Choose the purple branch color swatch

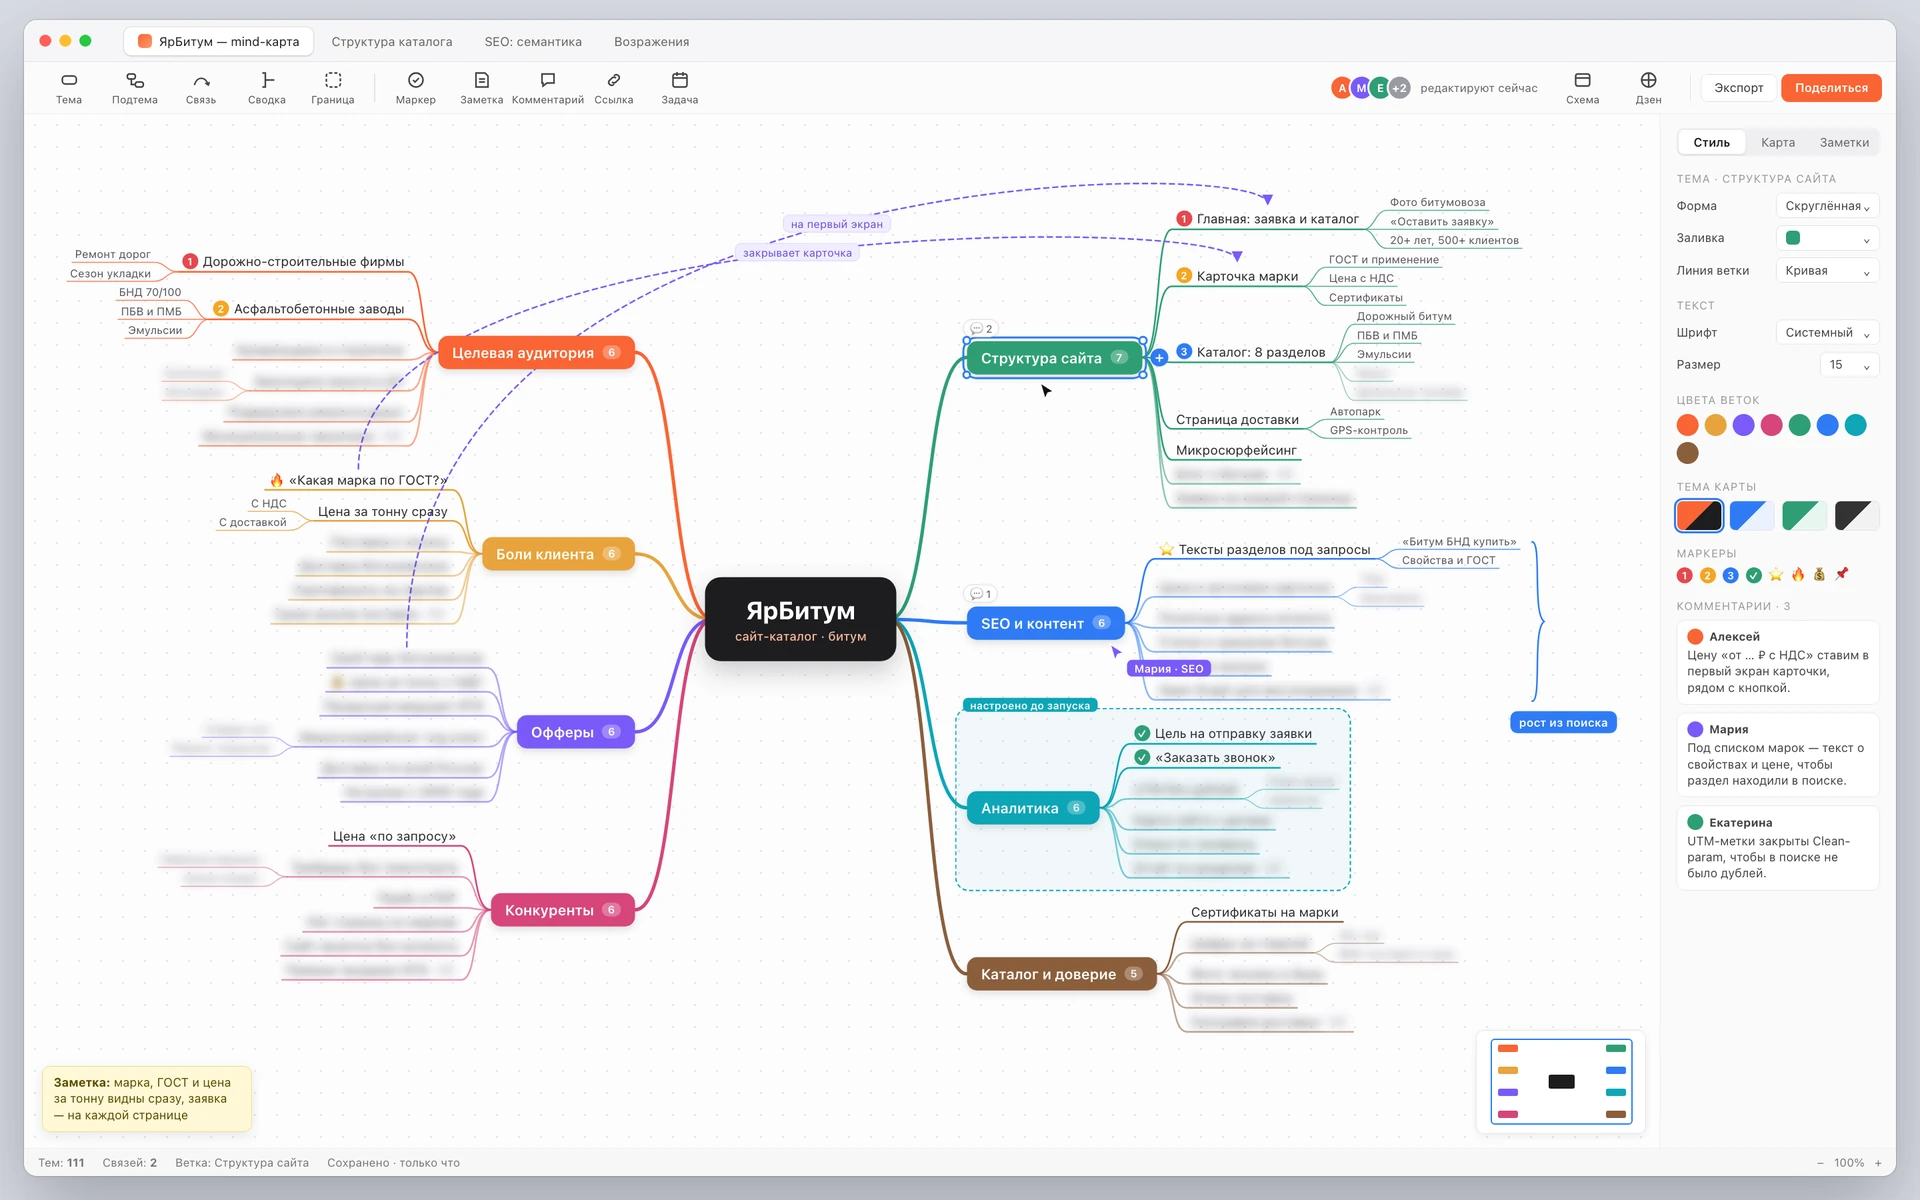1743,425
